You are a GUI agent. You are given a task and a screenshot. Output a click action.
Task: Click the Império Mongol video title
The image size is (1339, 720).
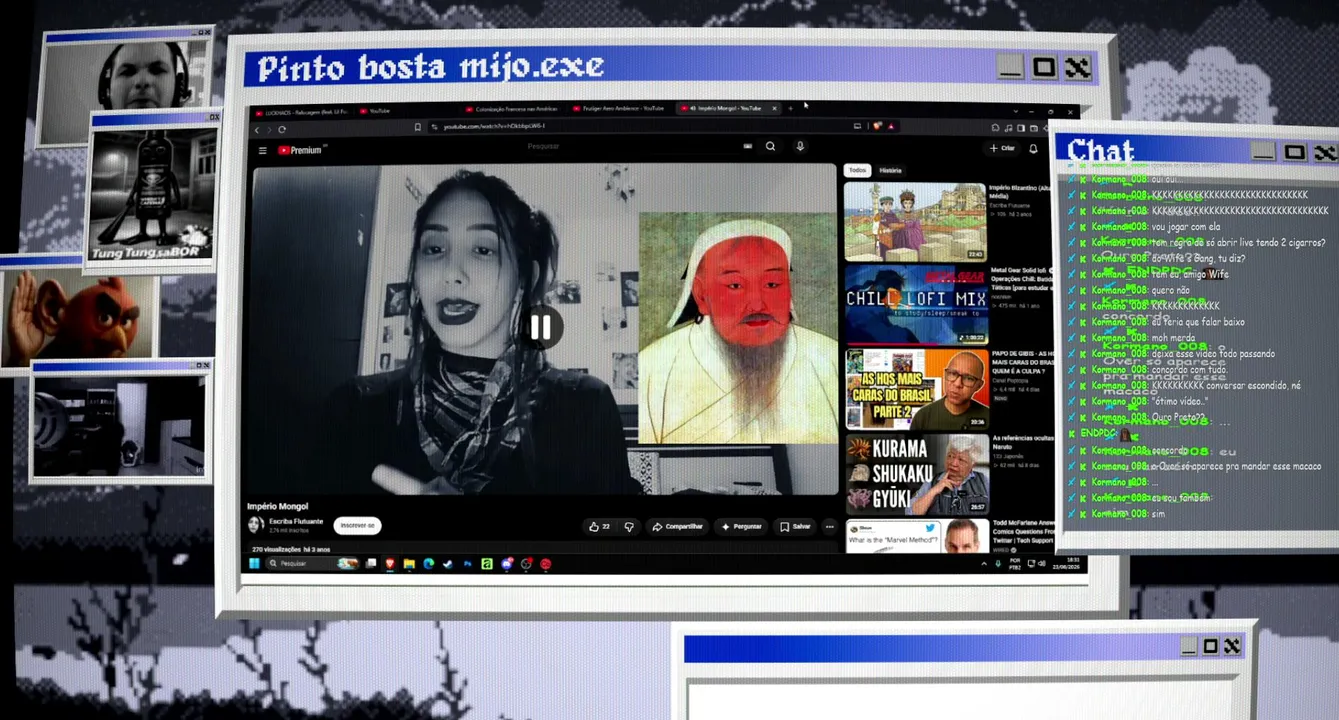(x=278, y=507)
